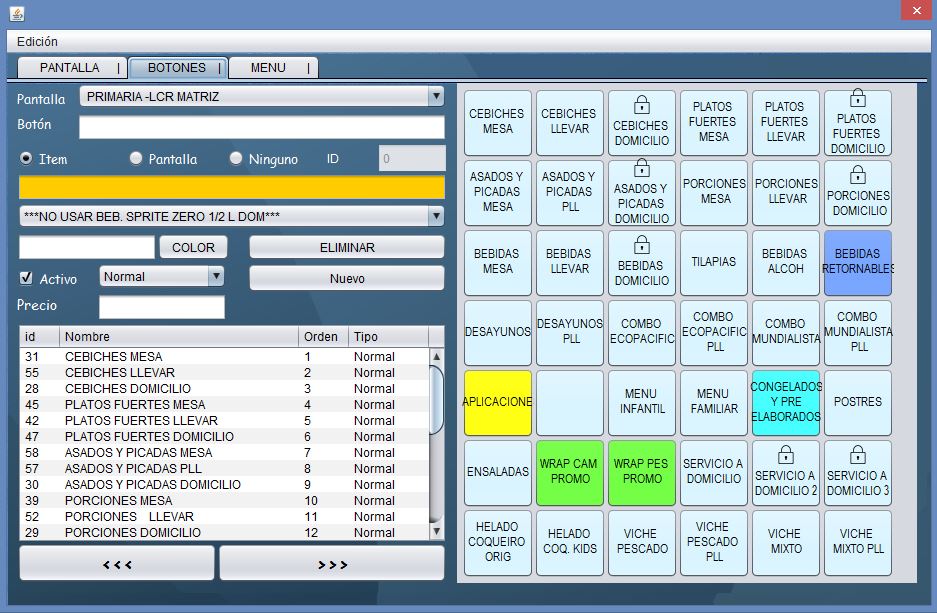Image resolution: width=937 pixels, height=613 pixels.
Task: Select the Pantalla radio button
Action: tap(137, 159)
